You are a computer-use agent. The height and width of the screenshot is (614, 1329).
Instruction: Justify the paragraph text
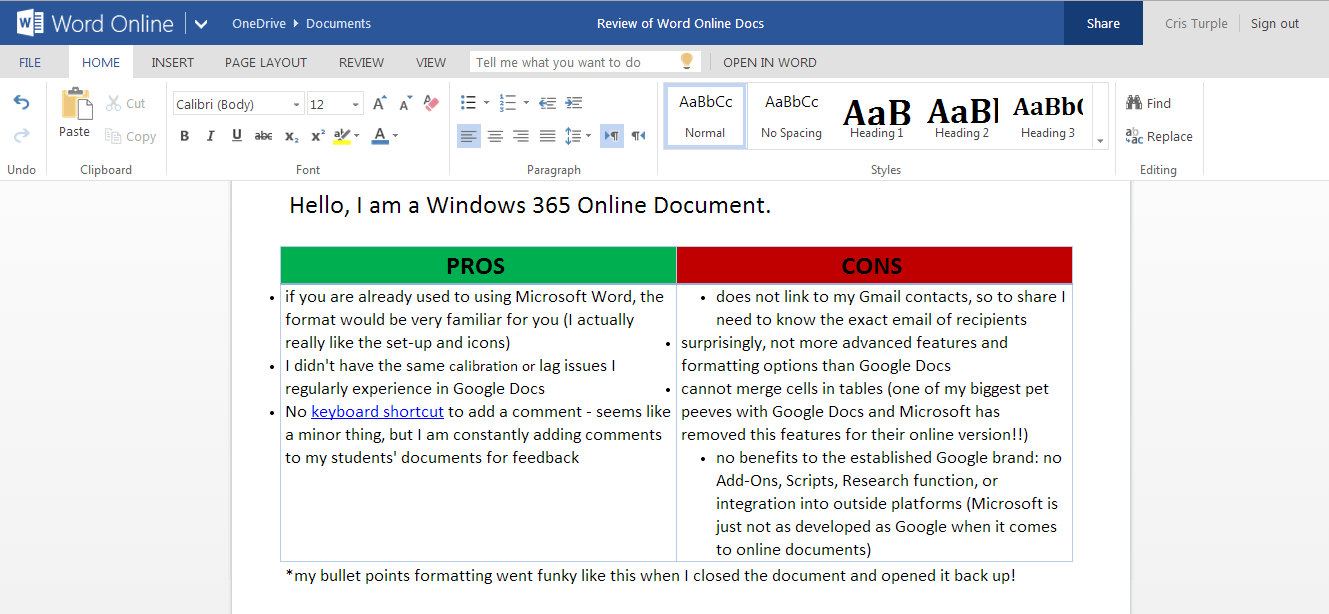pos(547,136)
